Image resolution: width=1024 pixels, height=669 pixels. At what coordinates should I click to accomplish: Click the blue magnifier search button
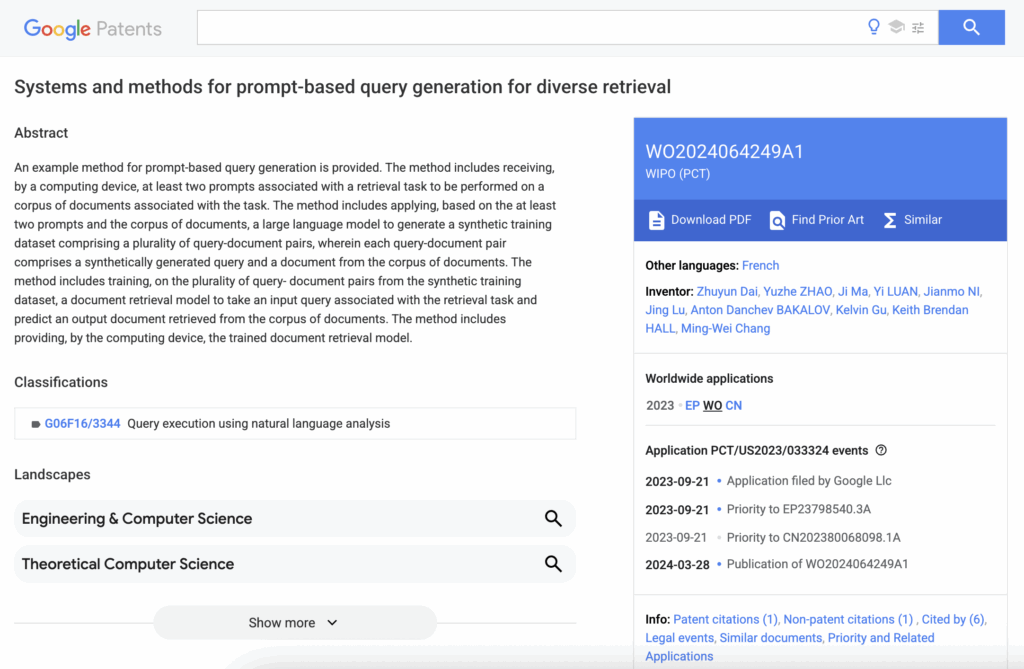[971, 28]
